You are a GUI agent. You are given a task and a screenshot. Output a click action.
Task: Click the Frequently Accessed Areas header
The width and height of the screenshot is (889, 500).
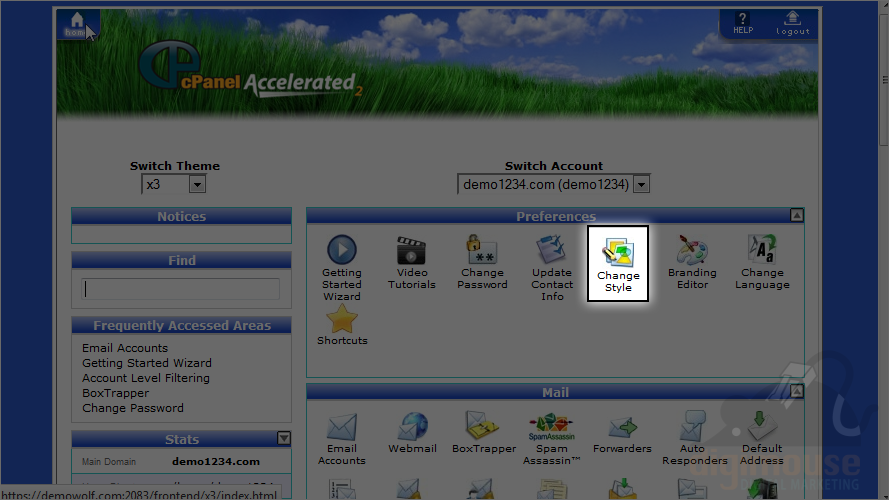[x=181, y=325]
